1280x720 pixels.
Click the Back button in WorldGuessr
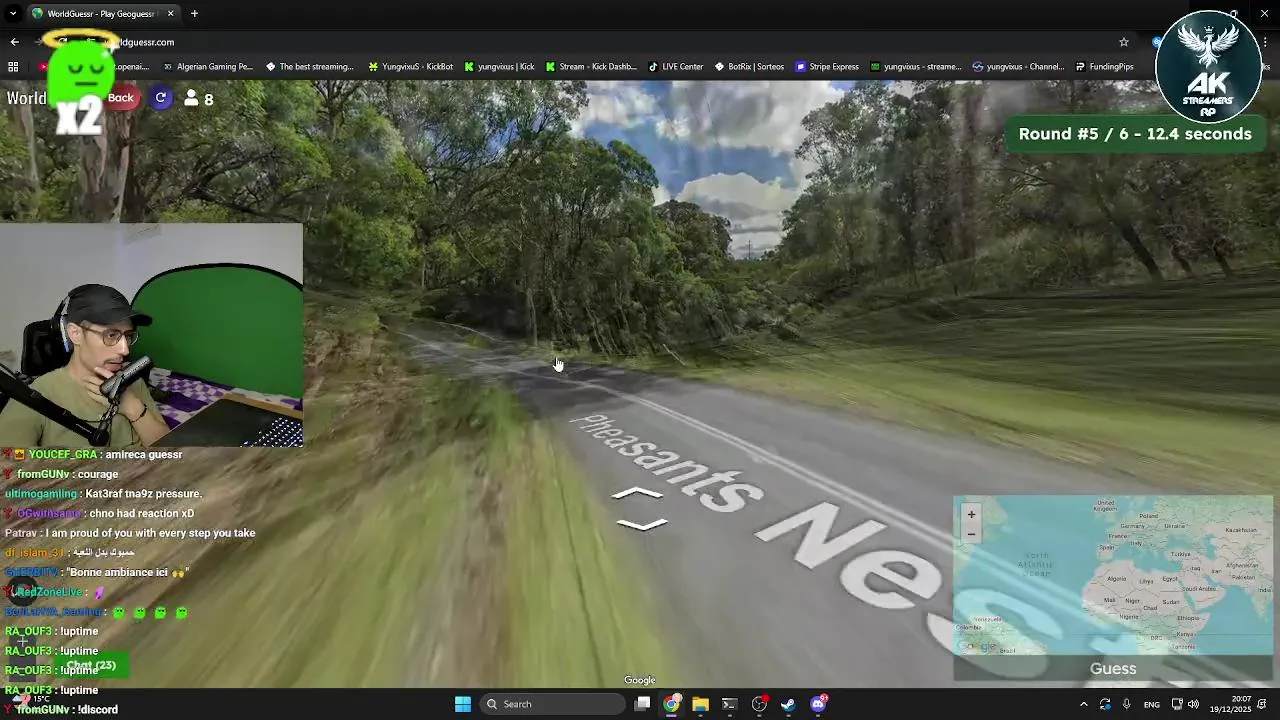tap(120, 97)
